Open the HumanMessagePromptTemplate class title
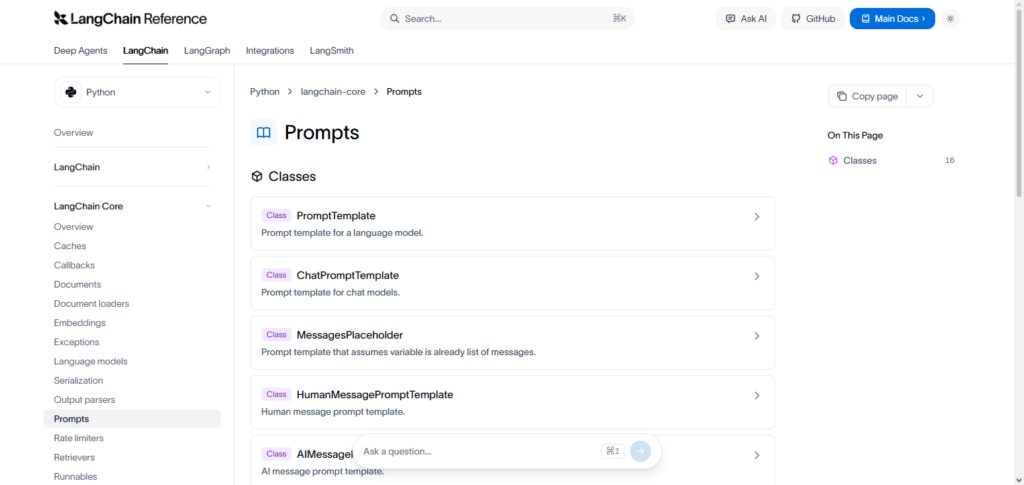1024x485 pixels. 375,395
